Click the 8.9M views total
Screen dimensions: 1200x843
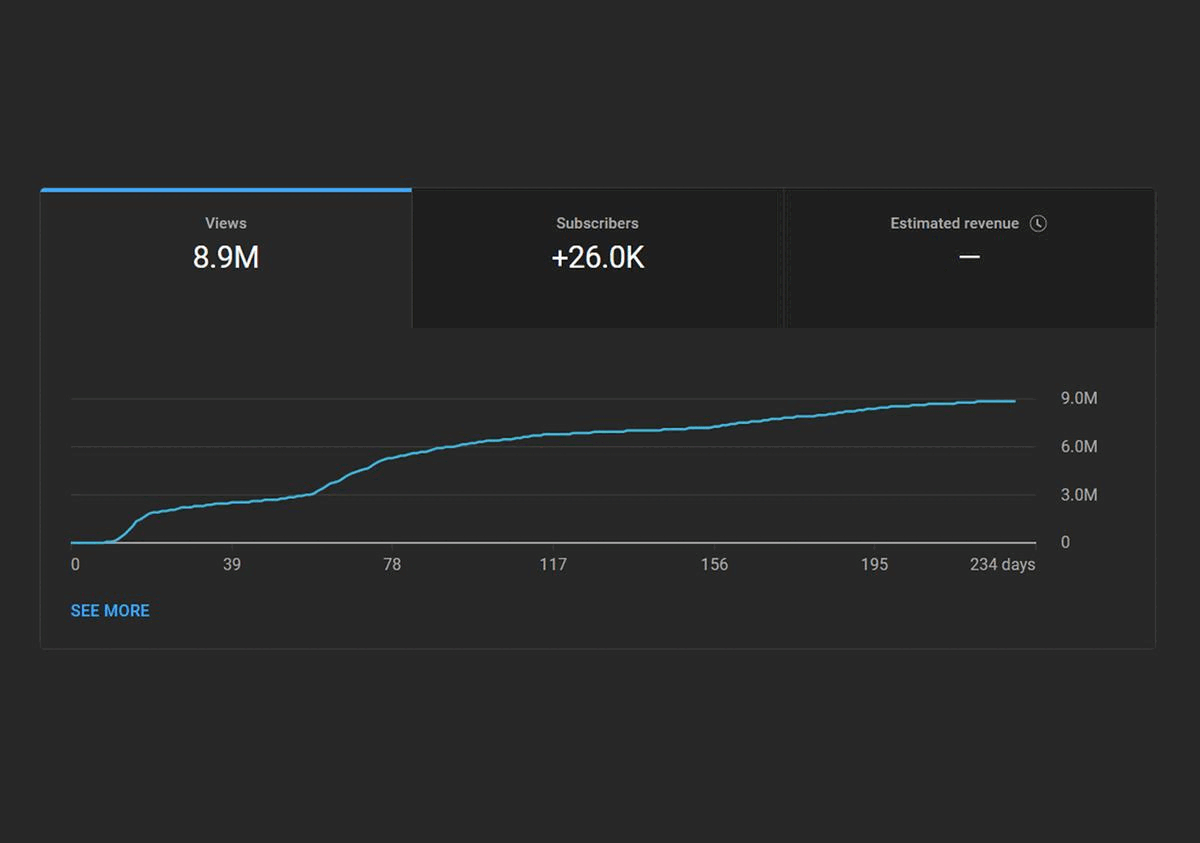click(226, 258)
